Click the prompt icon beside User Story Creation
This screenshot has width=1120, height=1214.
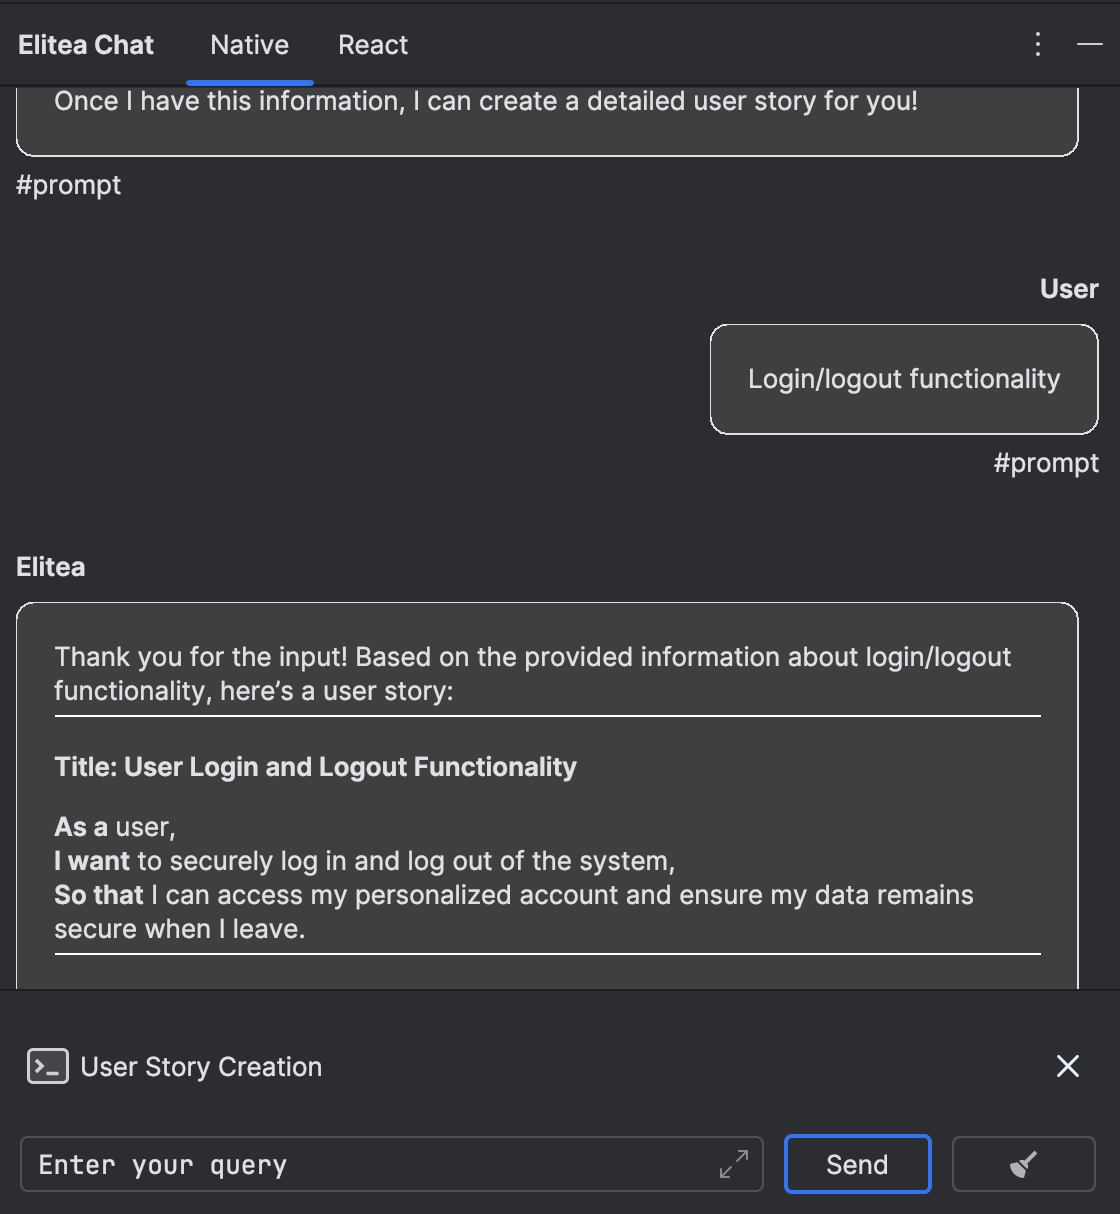[47, 1067]
